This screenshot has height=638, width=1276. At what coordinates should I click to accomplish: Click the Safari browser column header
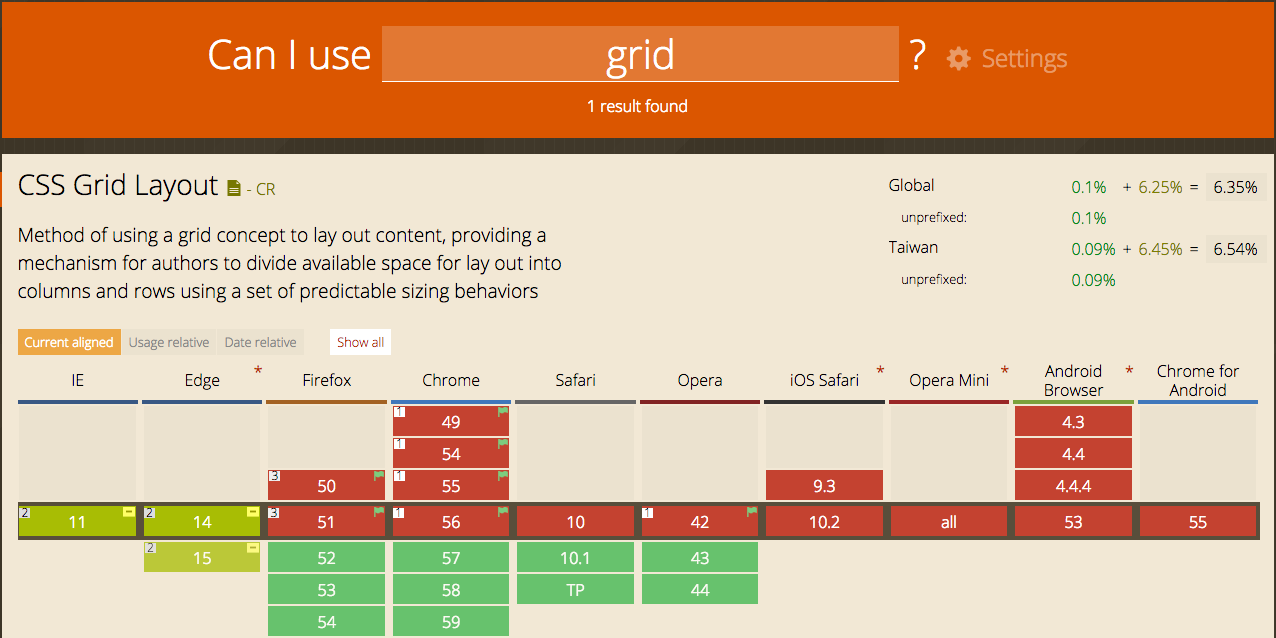coord(575,380)
